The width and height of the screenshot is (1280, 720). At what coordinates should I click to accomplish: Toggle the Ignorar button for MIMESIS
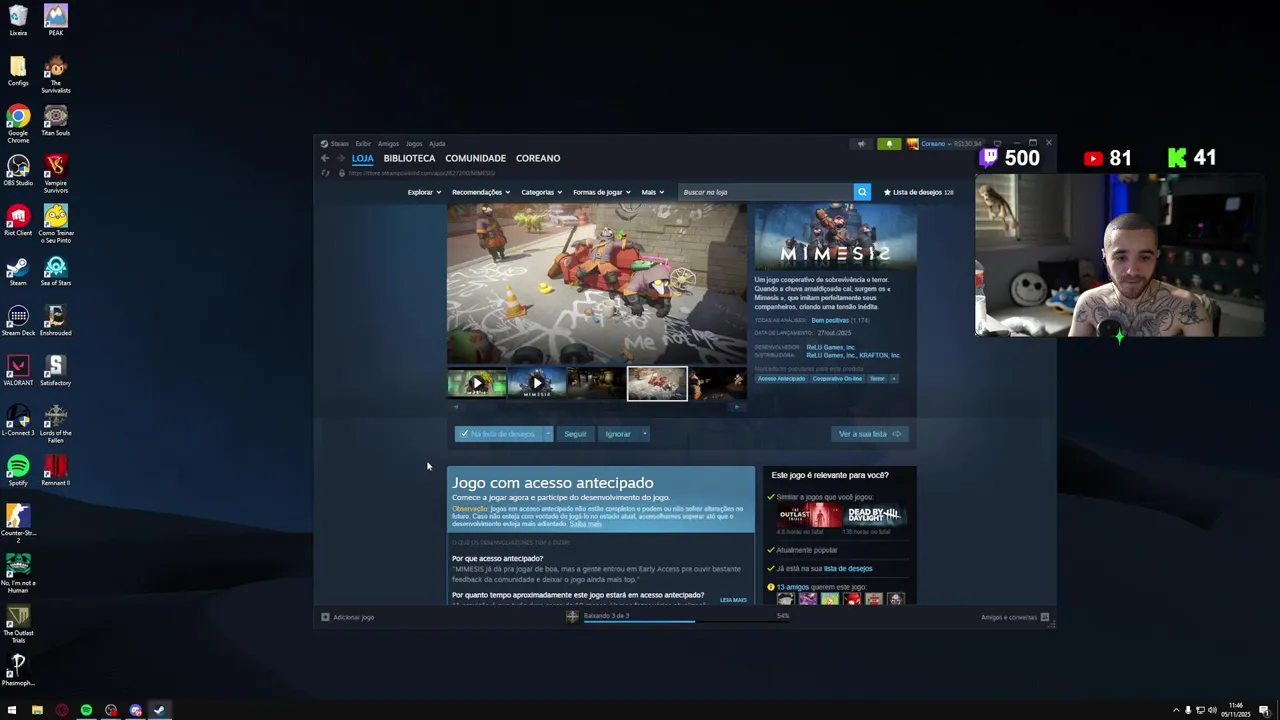tap(618, 434)
